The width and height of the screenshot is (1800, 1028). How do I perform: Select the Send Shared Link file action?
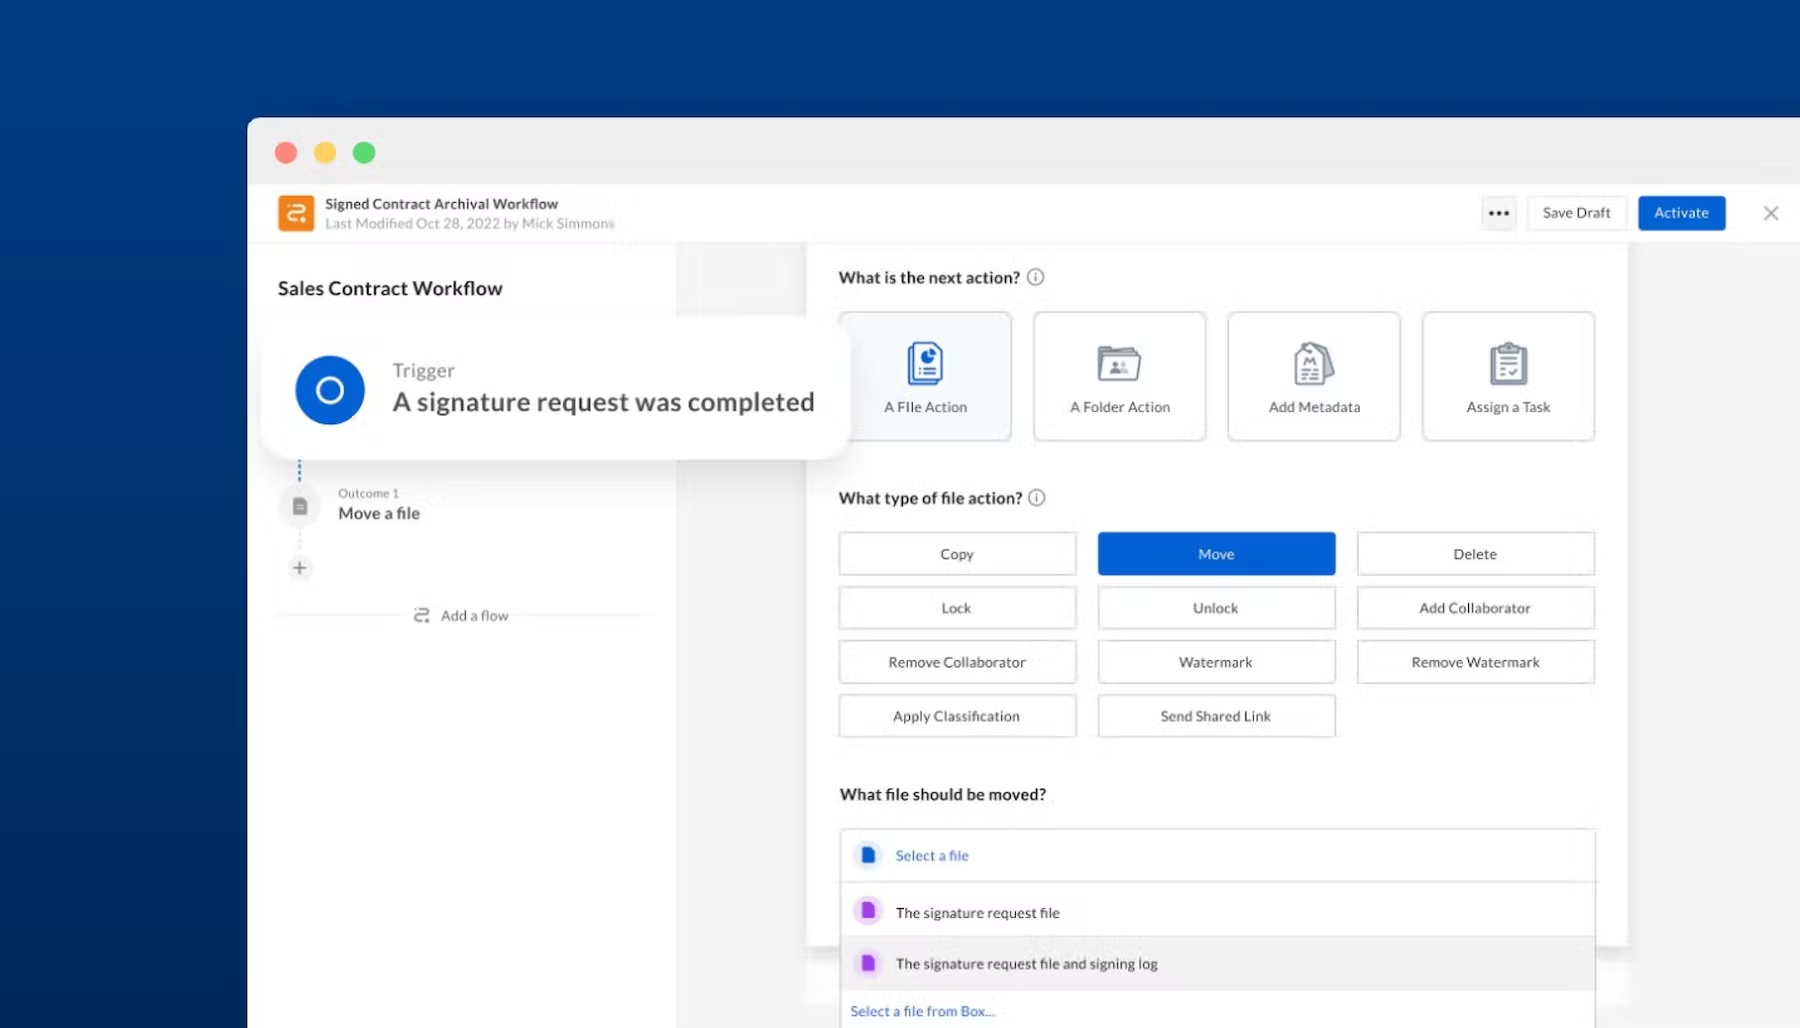pos(1216,716)
